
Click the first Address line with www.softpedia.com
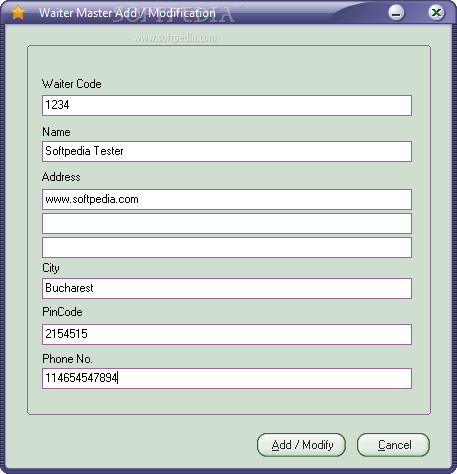coord(227,199)
